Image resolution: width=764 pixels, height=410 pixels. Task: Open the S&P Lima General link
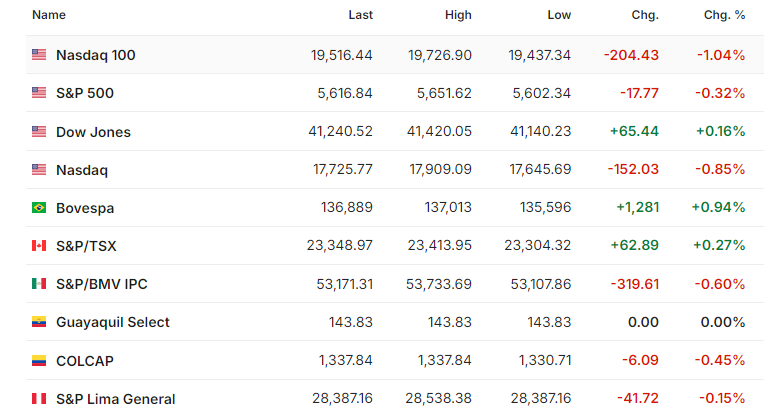[115, 399]
